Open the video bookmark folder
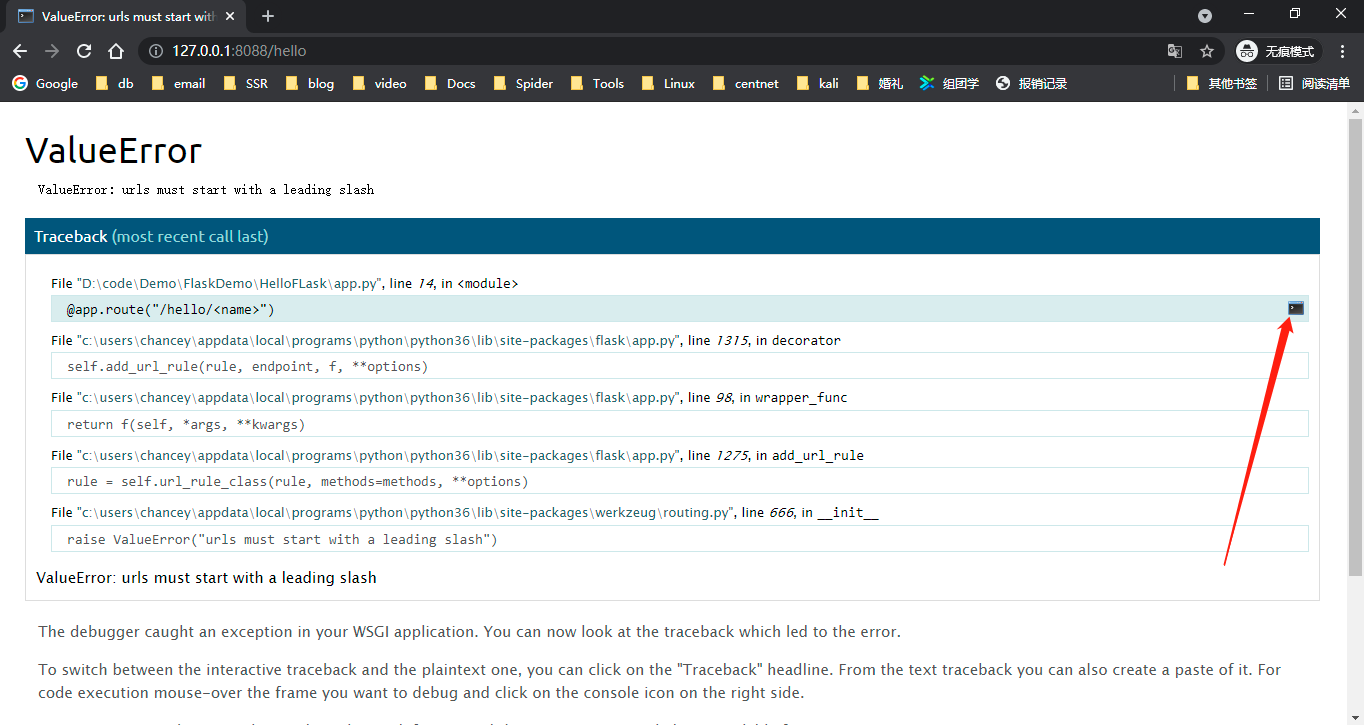Screen dimensions: 1364x725 (x=379, y=83)
